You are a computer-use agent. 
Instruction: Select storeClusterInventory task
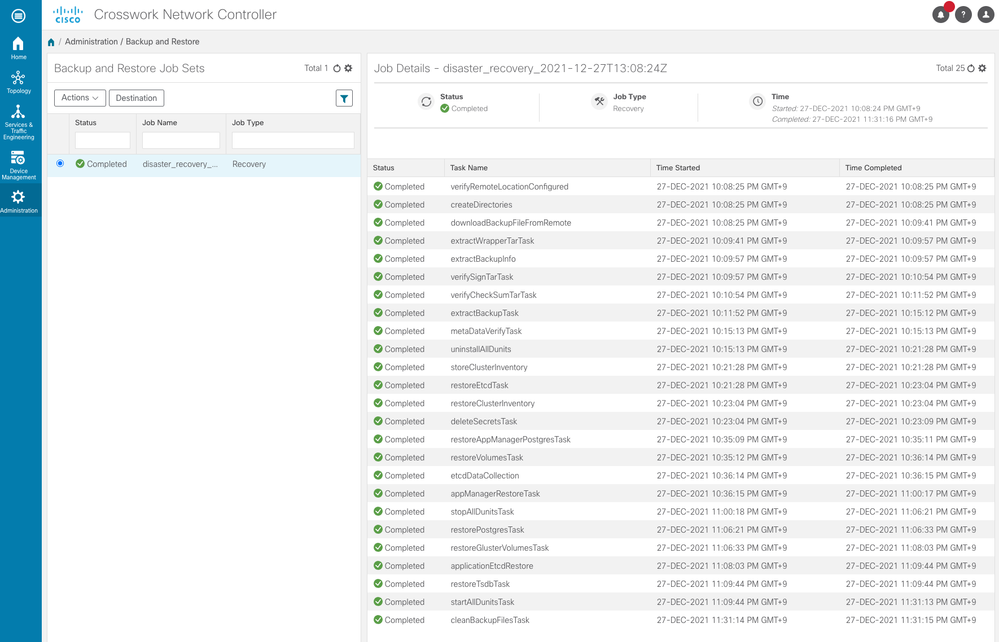[680, 367]
